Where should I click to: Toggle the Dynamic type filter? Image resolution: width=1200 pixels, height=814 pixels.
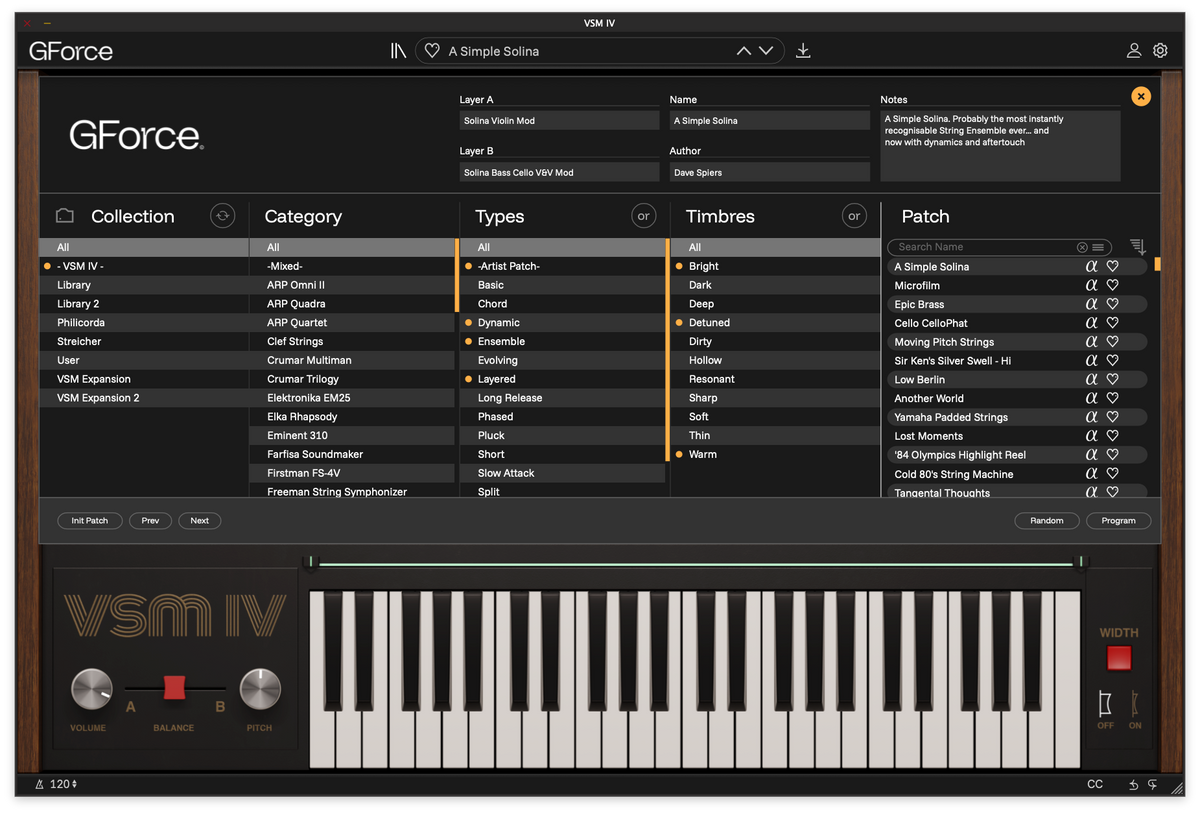click(x=562, y=323)
